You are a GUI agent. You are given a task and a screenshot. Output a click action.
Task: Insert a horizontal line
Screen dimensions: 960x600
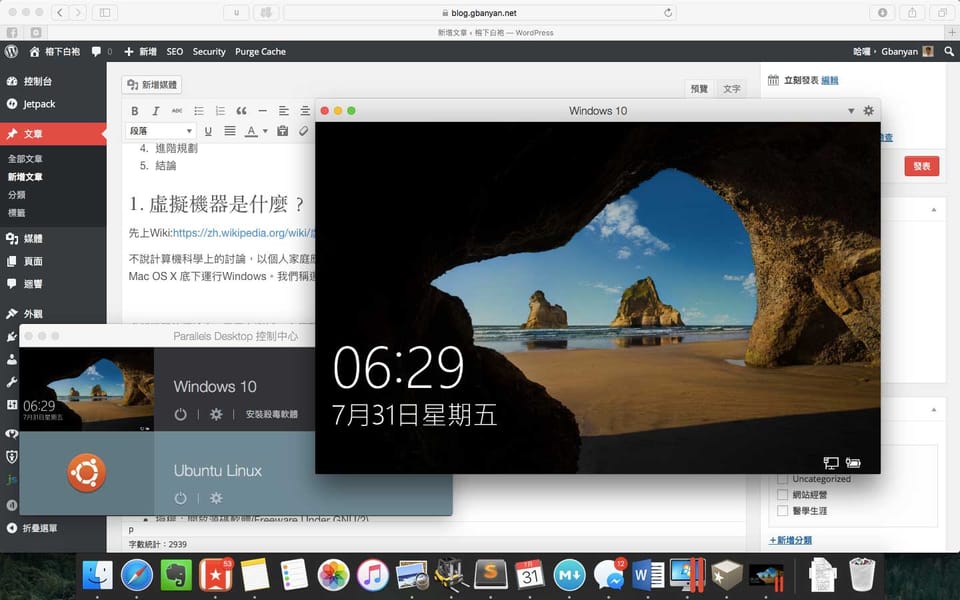[262, 111]
